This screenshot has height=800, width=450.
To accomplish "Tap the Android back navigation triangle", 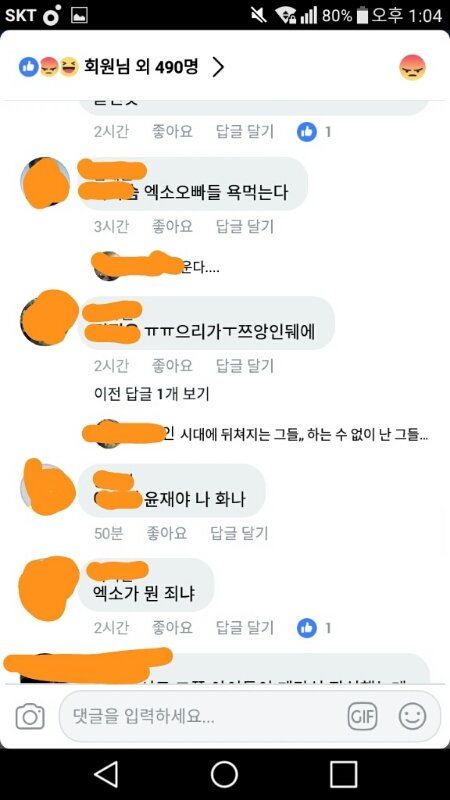I will [106, 774].
